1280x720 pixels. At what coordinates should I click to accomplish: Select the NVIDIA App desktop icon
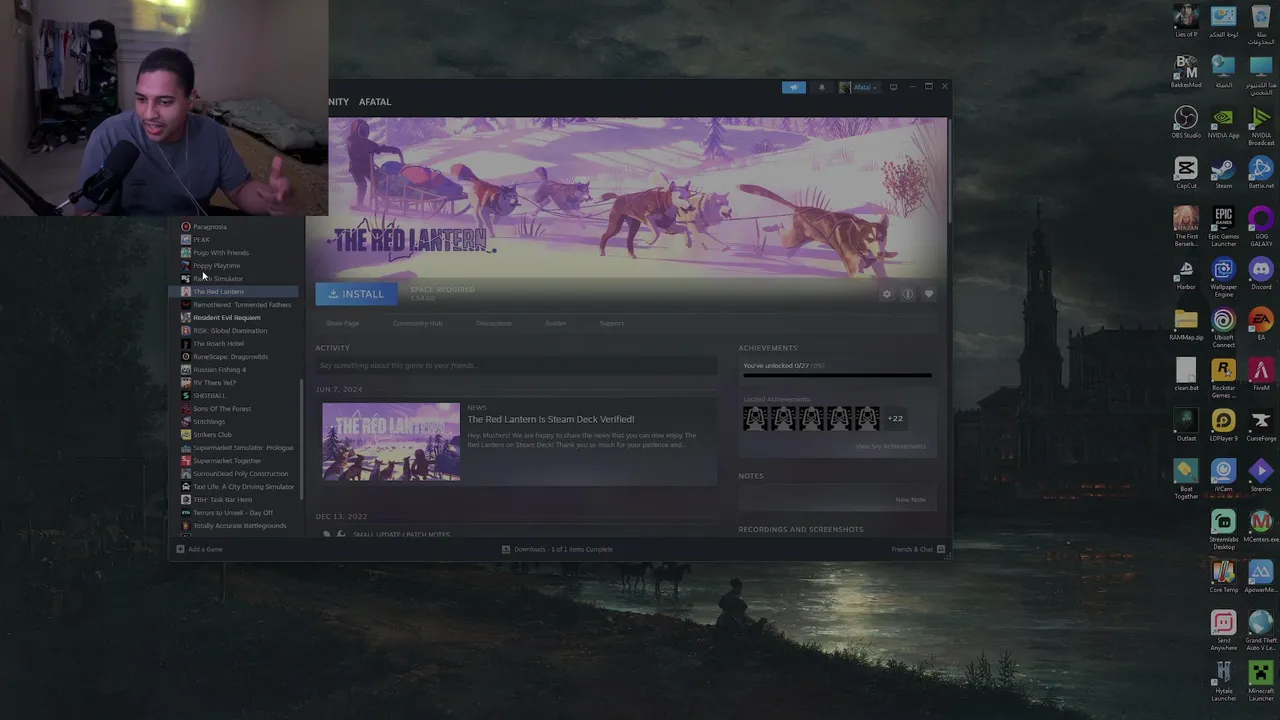tap(1223, 122)
